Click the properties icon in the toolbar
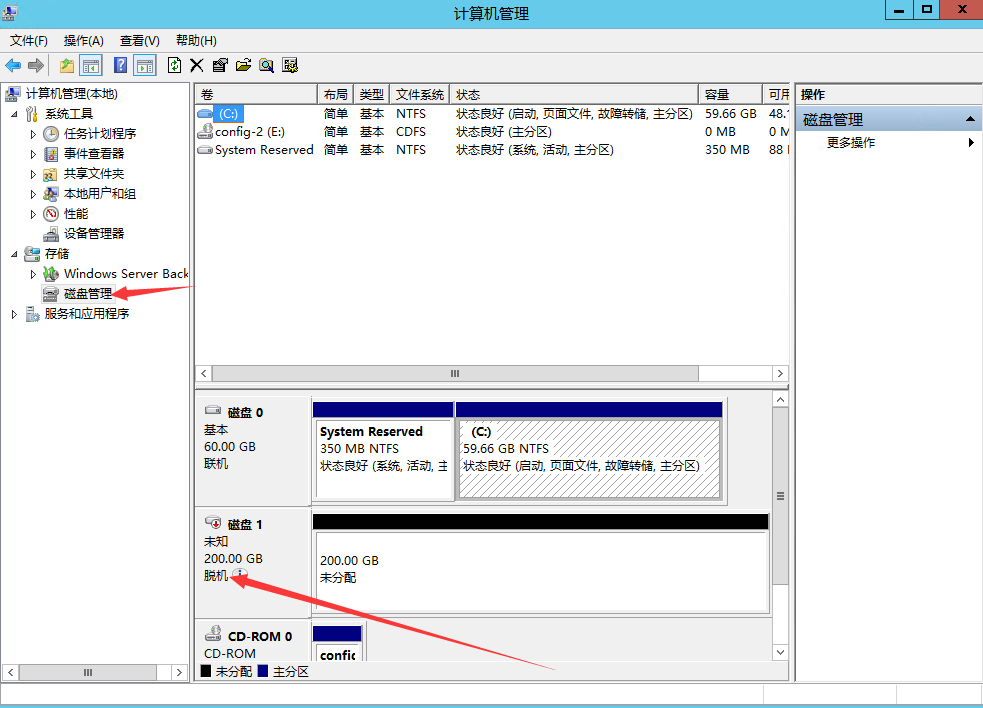Viewport: 983px width, 708px height. pos(220,65)
